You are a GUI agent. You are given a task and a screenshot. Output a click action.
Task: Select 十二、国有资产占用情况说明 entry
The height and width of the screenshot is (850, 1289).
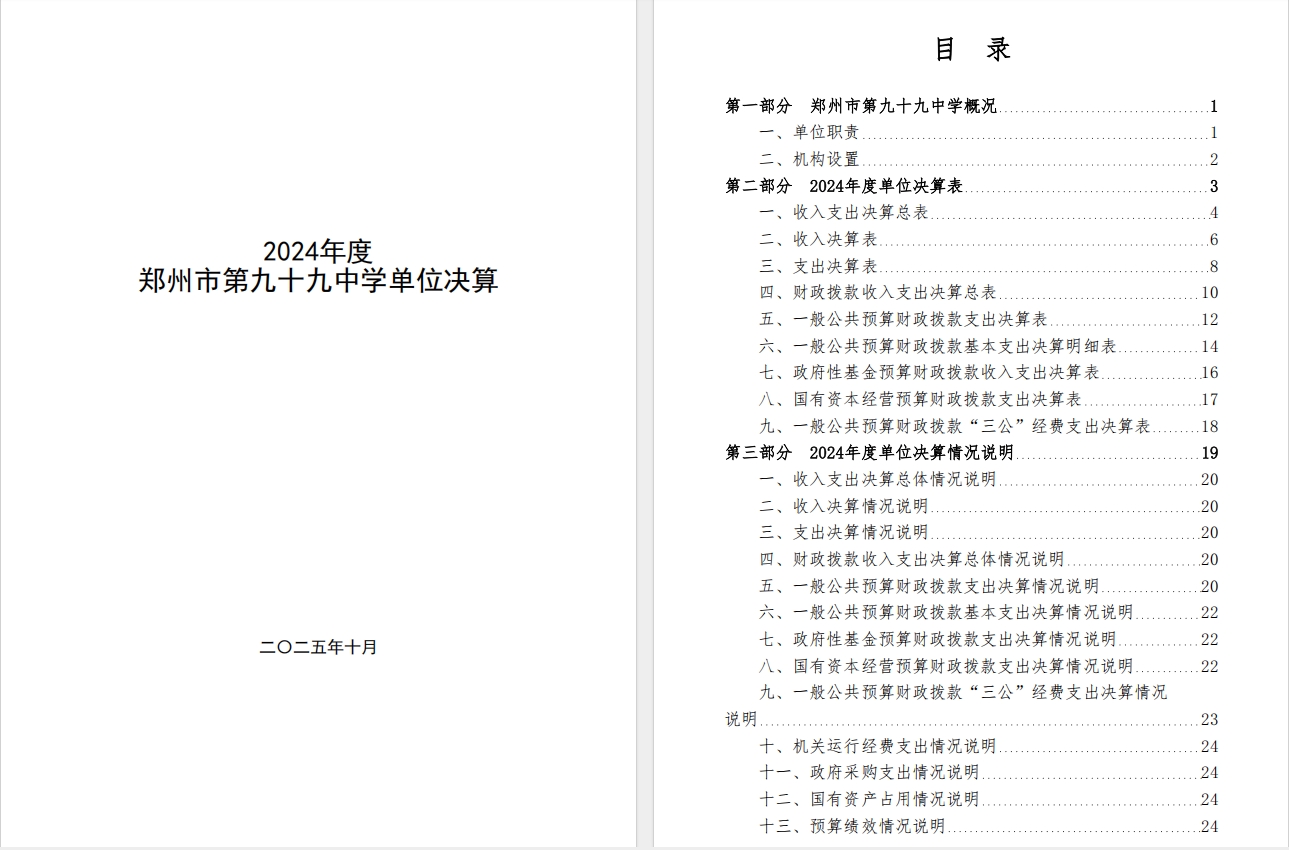click(869, 800)
